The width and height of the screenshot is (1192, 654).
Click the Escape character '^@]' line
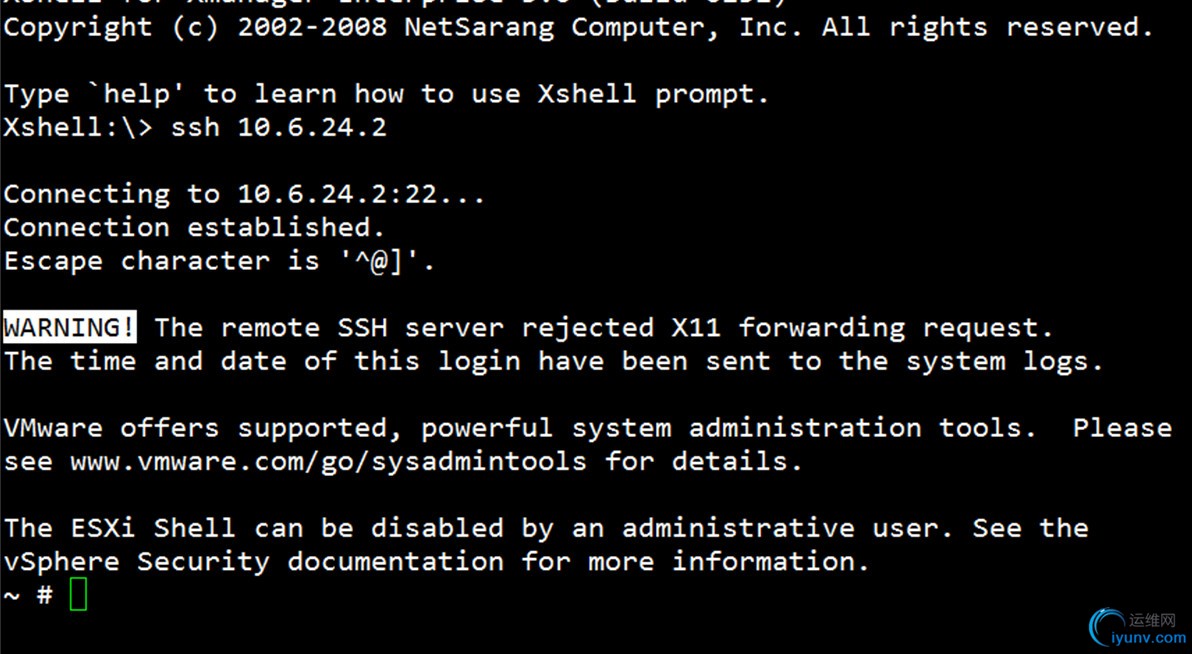click(x=219, y=261)
